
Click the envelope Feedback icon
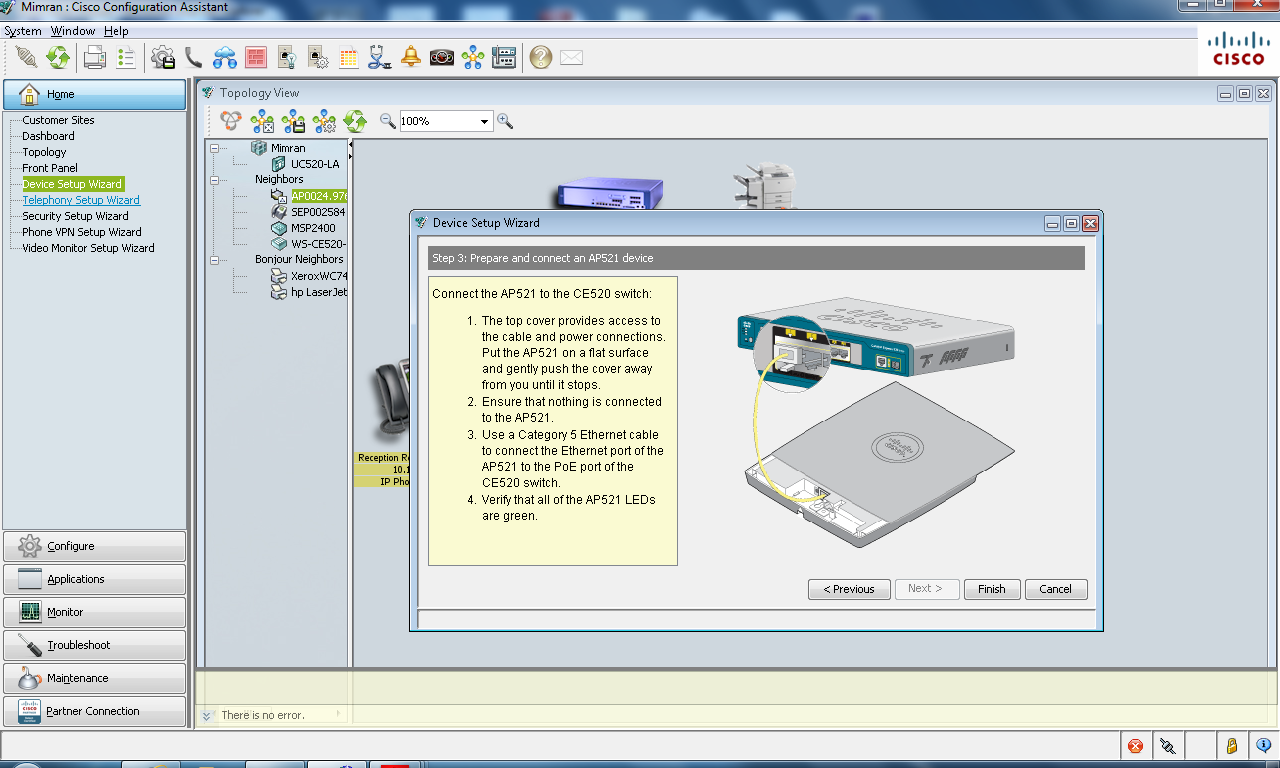(x=571, y=57)
